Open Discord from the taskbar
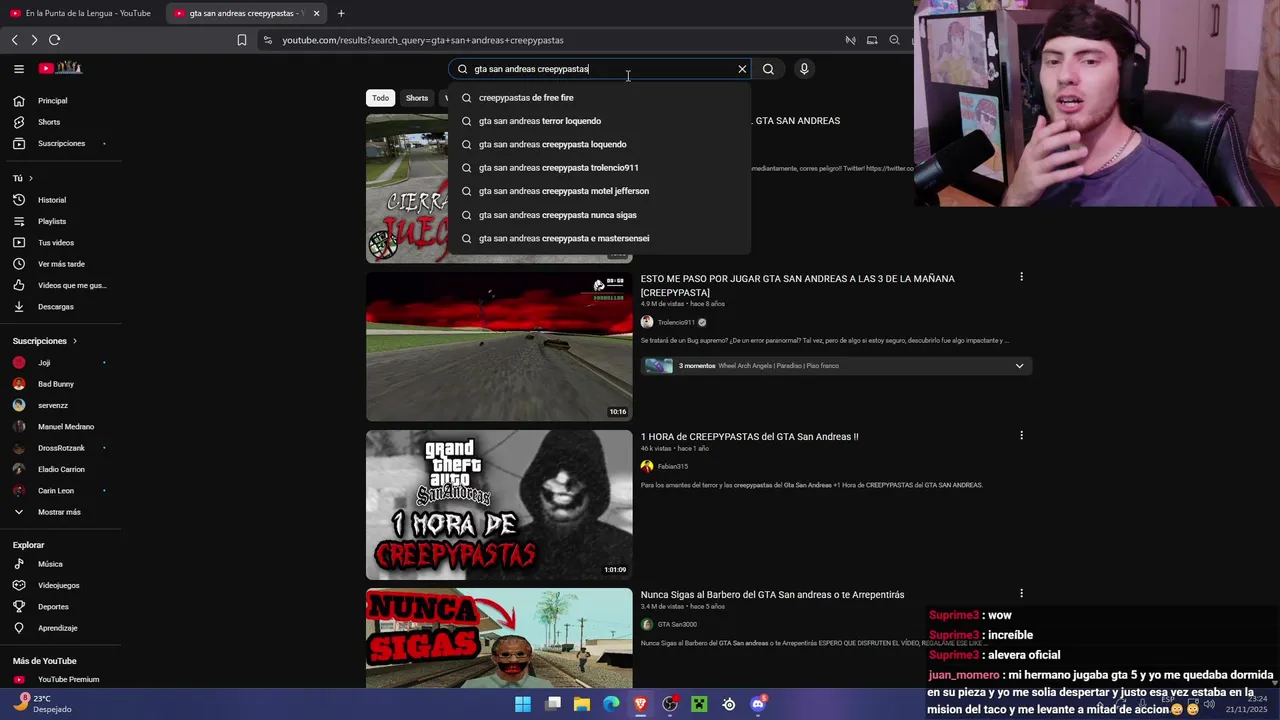1280x720 pixels. coord(758,704)
